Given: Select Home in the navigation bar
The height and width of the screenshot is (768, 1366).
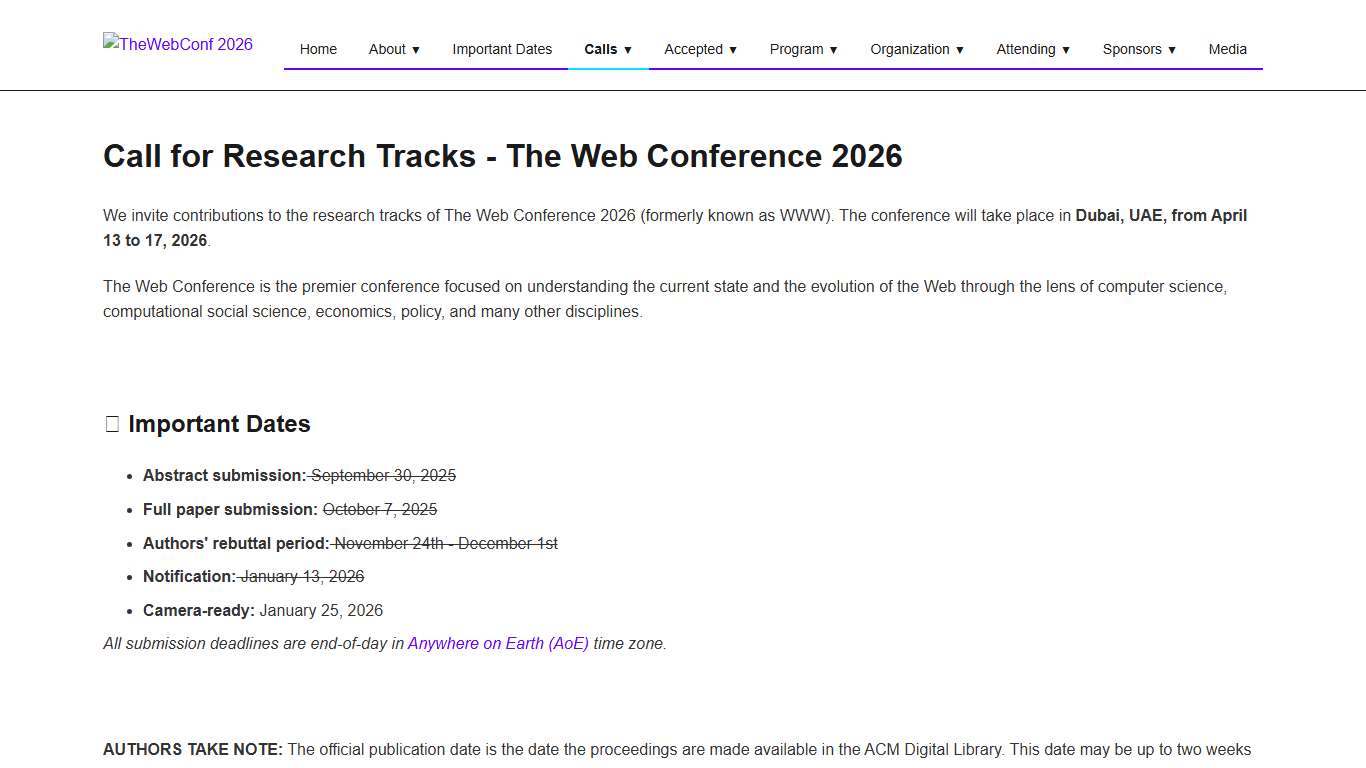Looking at the screenshot, I should [318, 49].
